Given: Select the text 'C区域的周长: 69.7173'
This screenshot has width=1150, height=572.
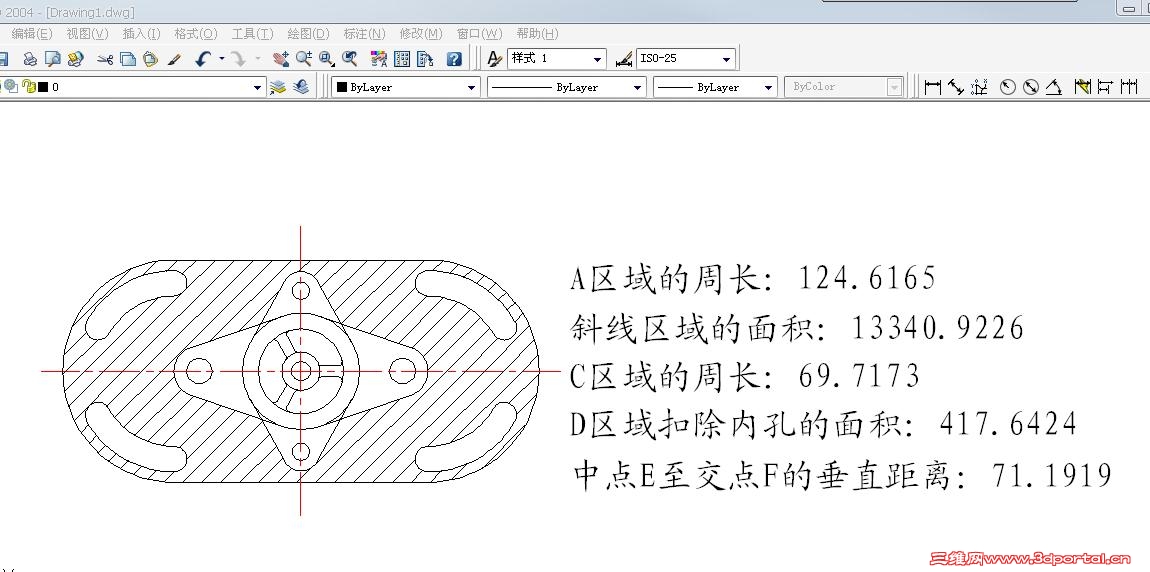Looking at the screenshot, I should click(x=745, y=376).
